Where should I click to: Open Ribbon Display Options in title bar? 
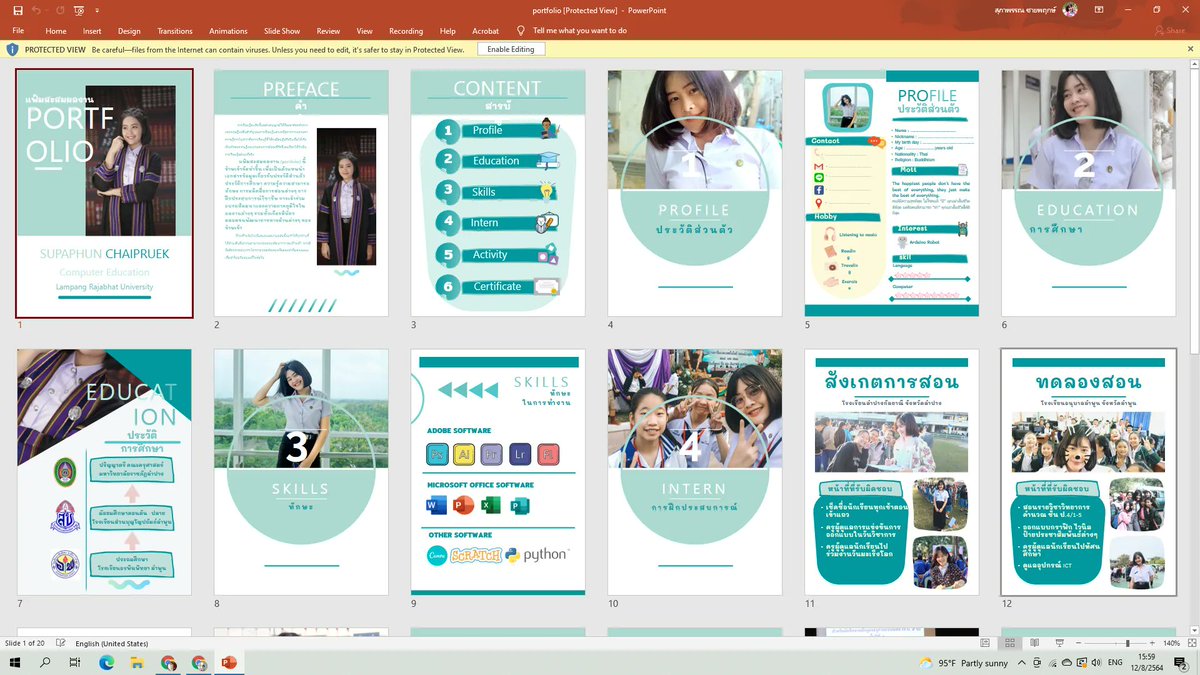click(x=1099, y=10)
